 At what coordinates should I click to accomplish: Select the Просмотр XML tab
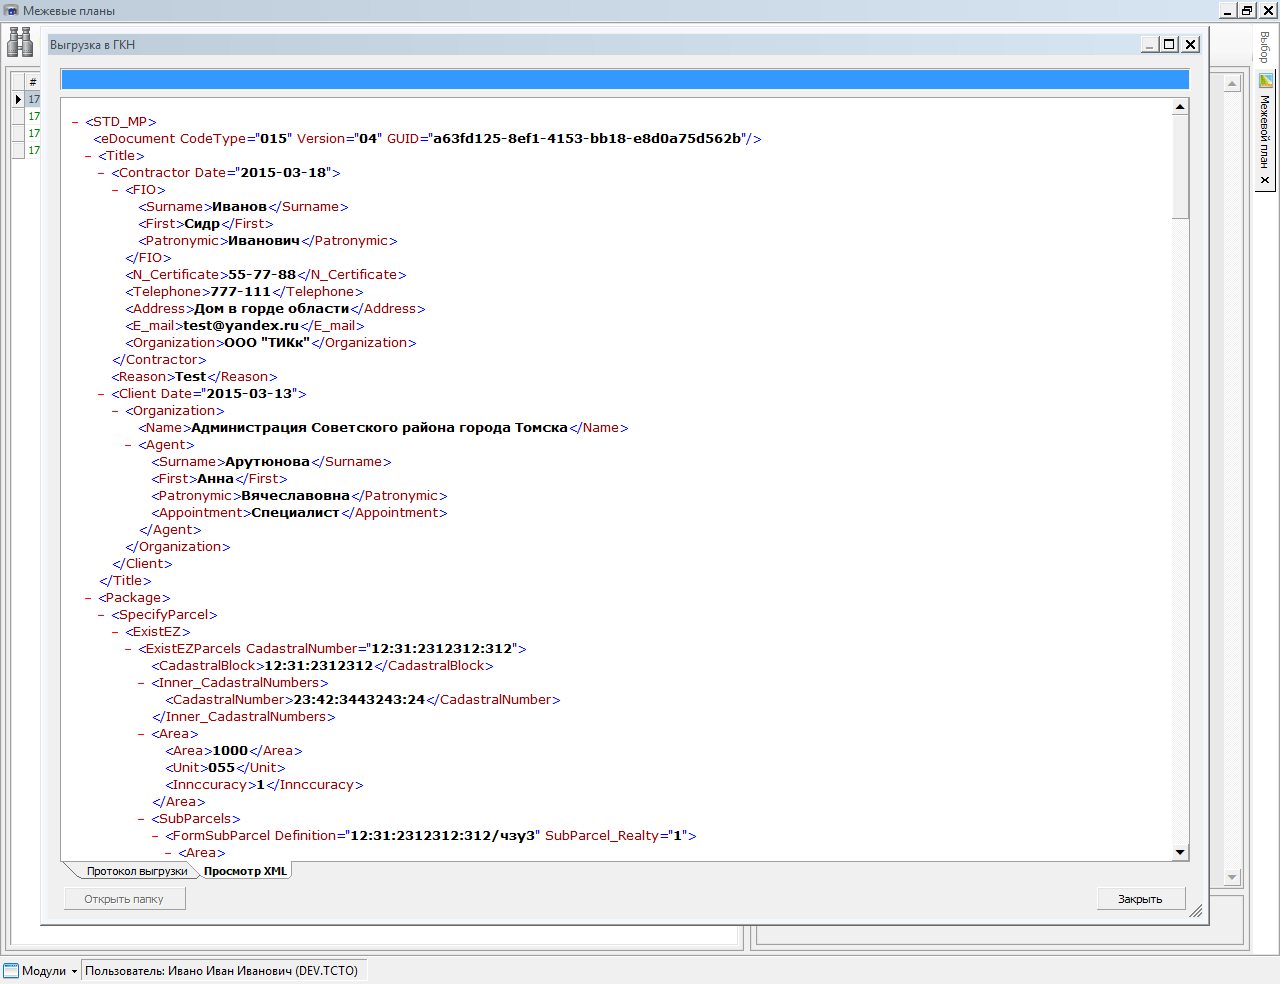click(245, 871)
